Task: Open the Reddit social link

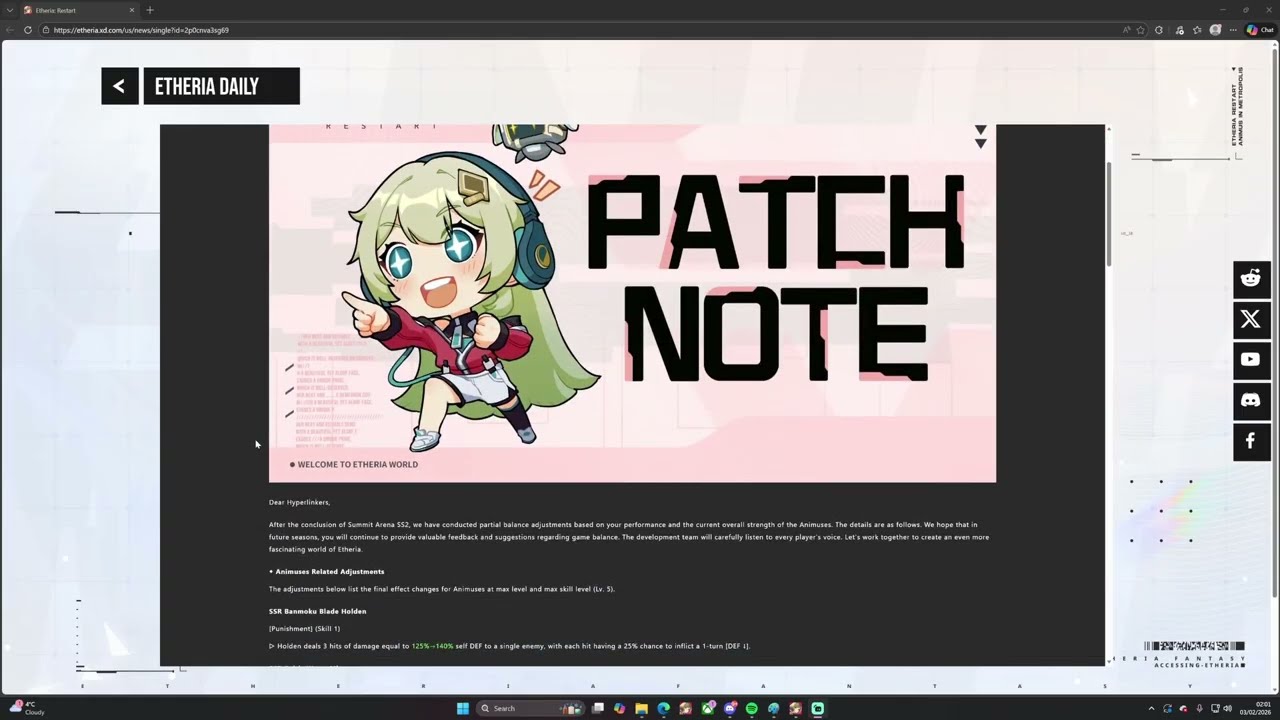Action: click(x=1251, y=278)
